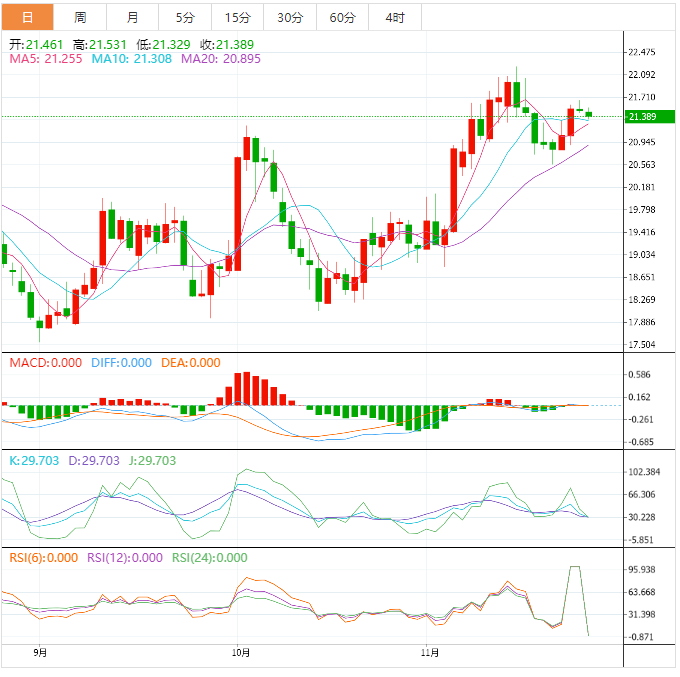Open the 15分 interval tab
680x677 pixels.
point(238,17)
